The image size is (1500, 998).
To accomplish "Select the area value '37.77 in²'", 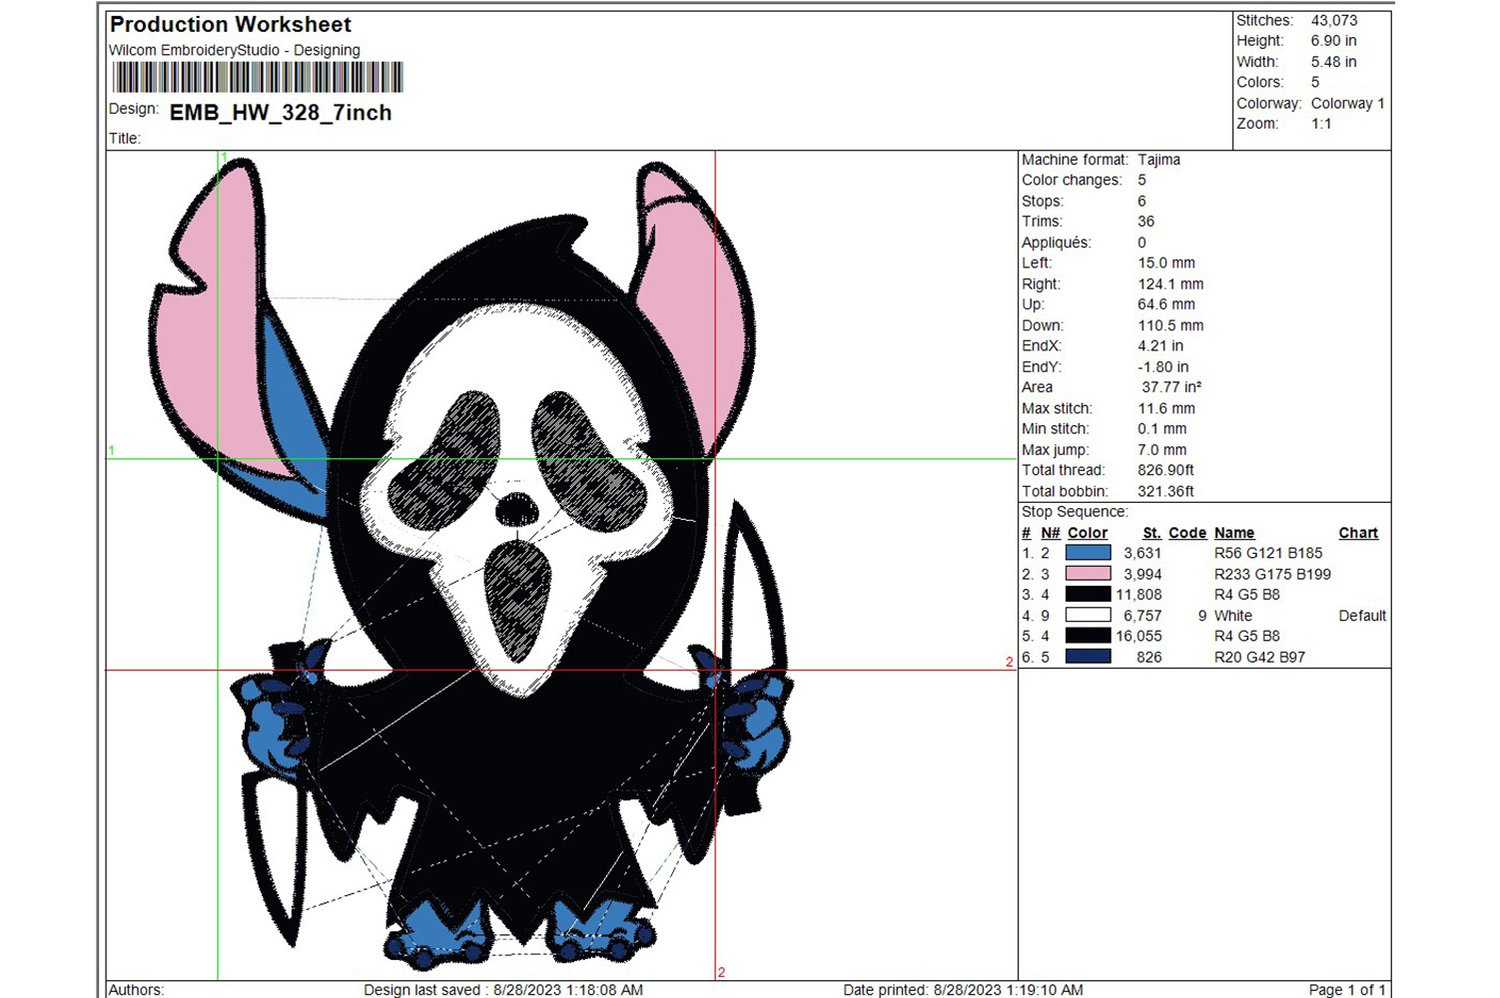I will pyautogui.click(x=1171, y=387).
